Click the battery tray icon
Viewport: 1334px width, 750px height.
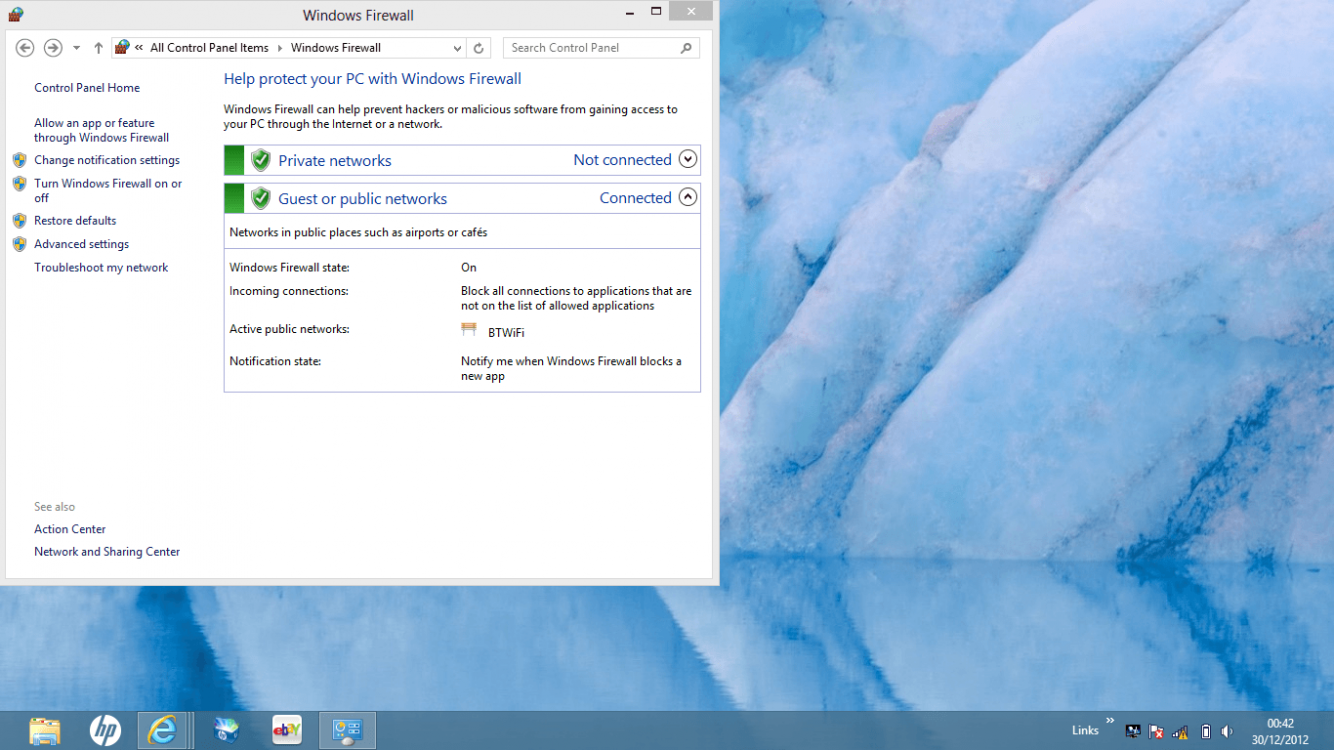pyautogui.click(x=1206, y=731)
